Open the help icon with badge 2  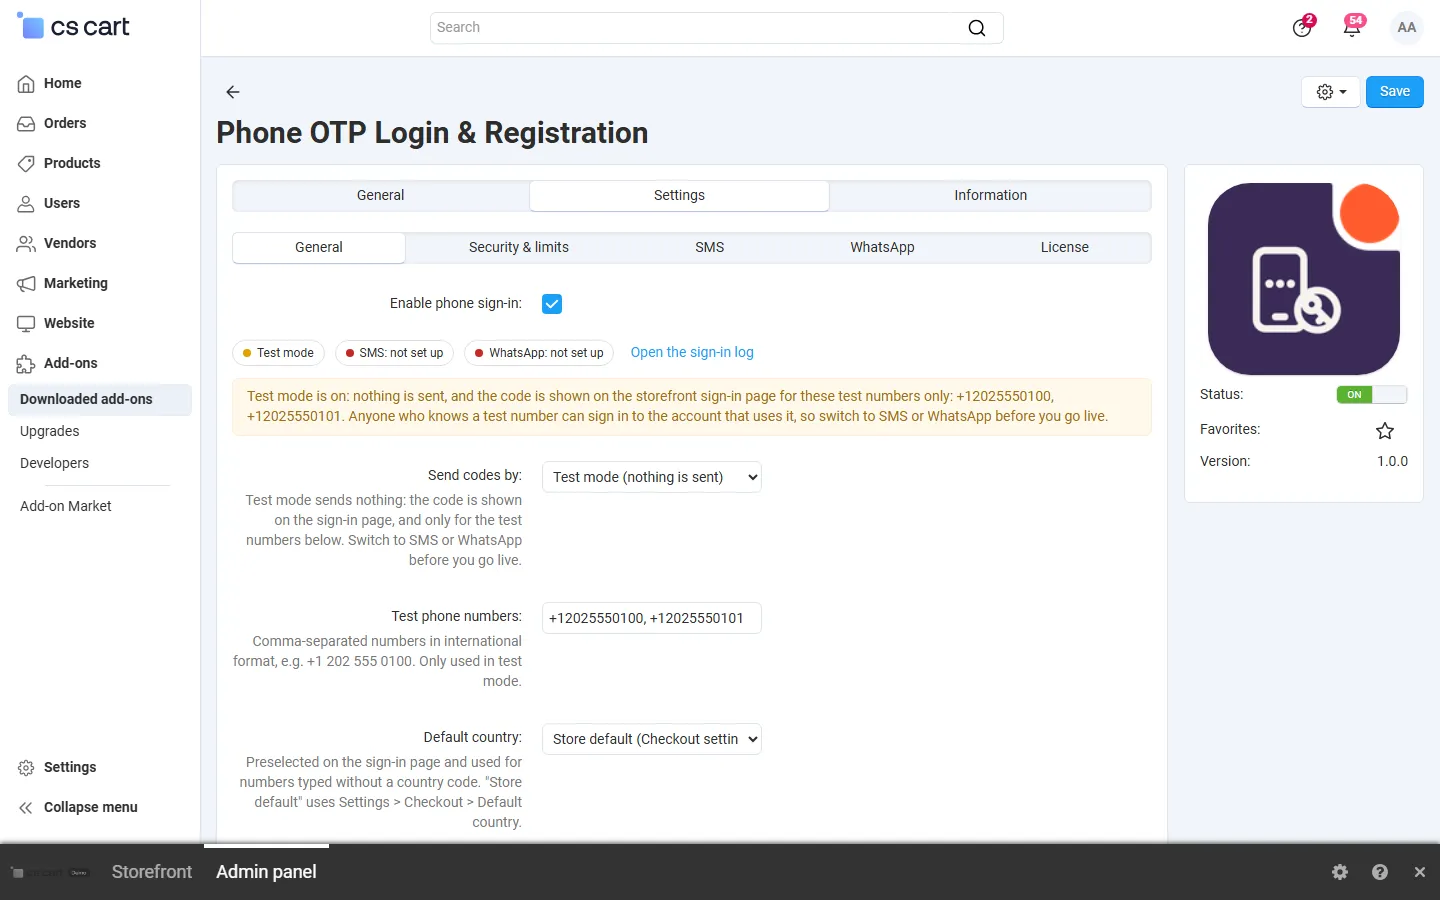pos(1302,28)
